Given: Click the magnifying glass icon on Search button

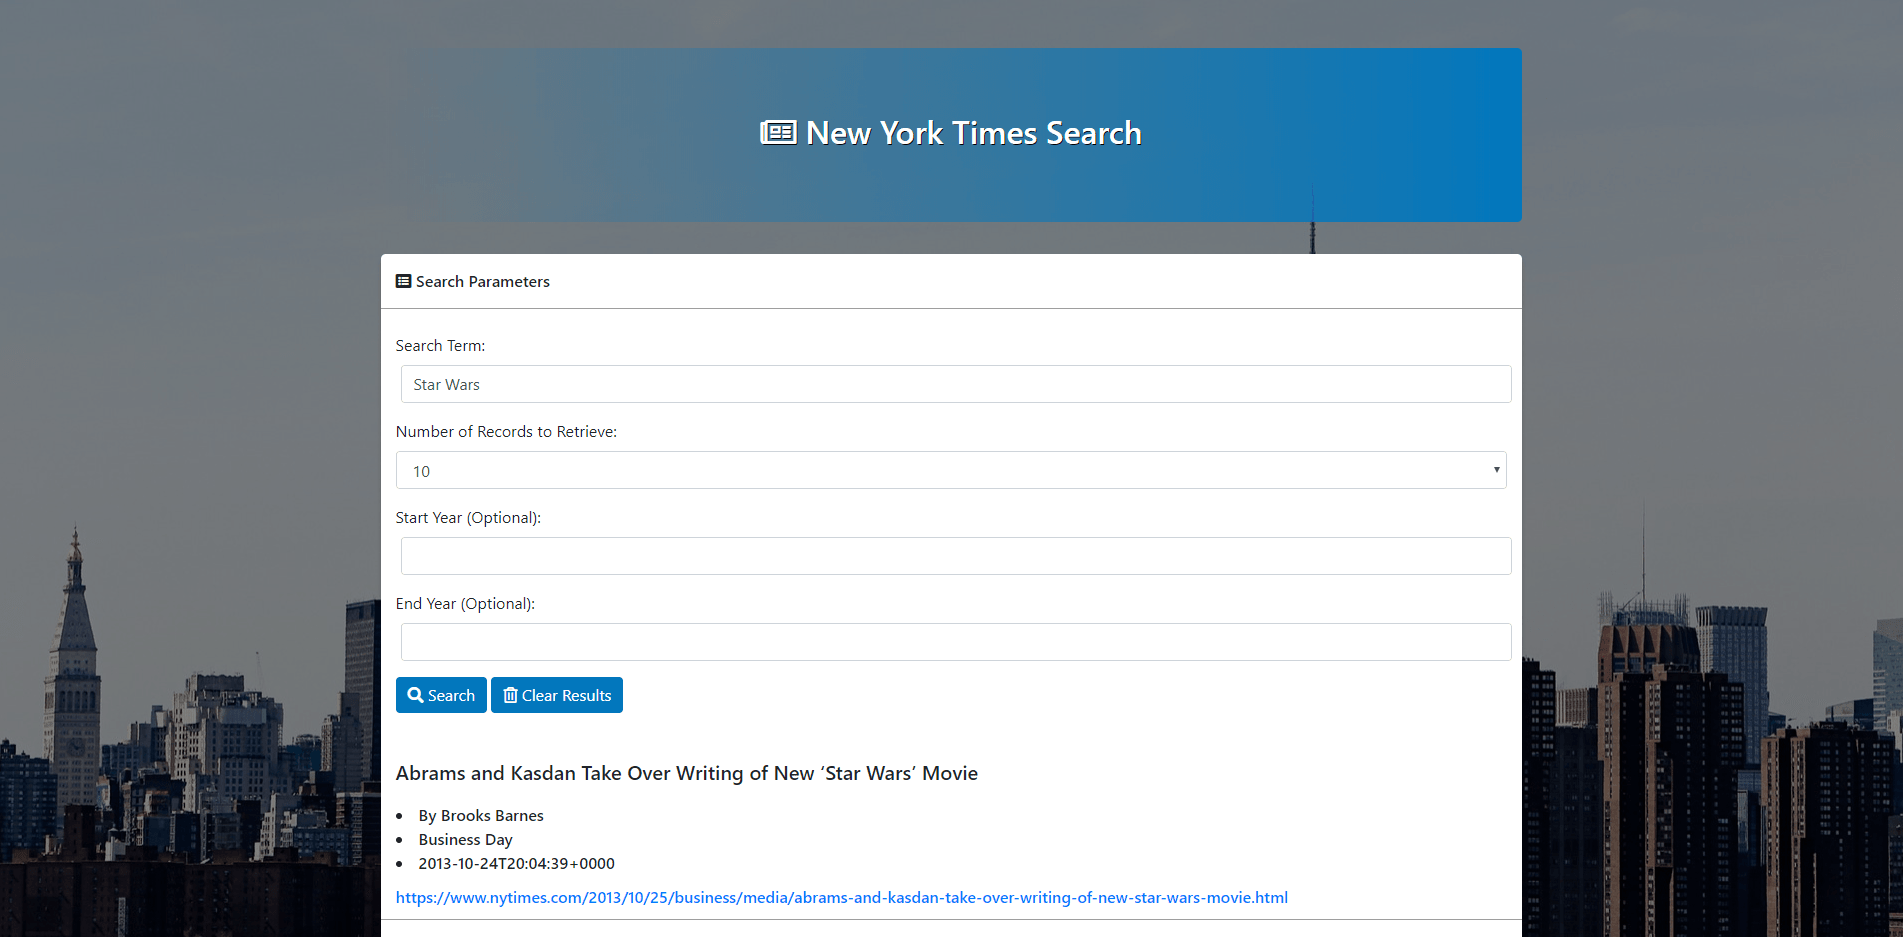Looking at the screenshot, I should [416, 694].
